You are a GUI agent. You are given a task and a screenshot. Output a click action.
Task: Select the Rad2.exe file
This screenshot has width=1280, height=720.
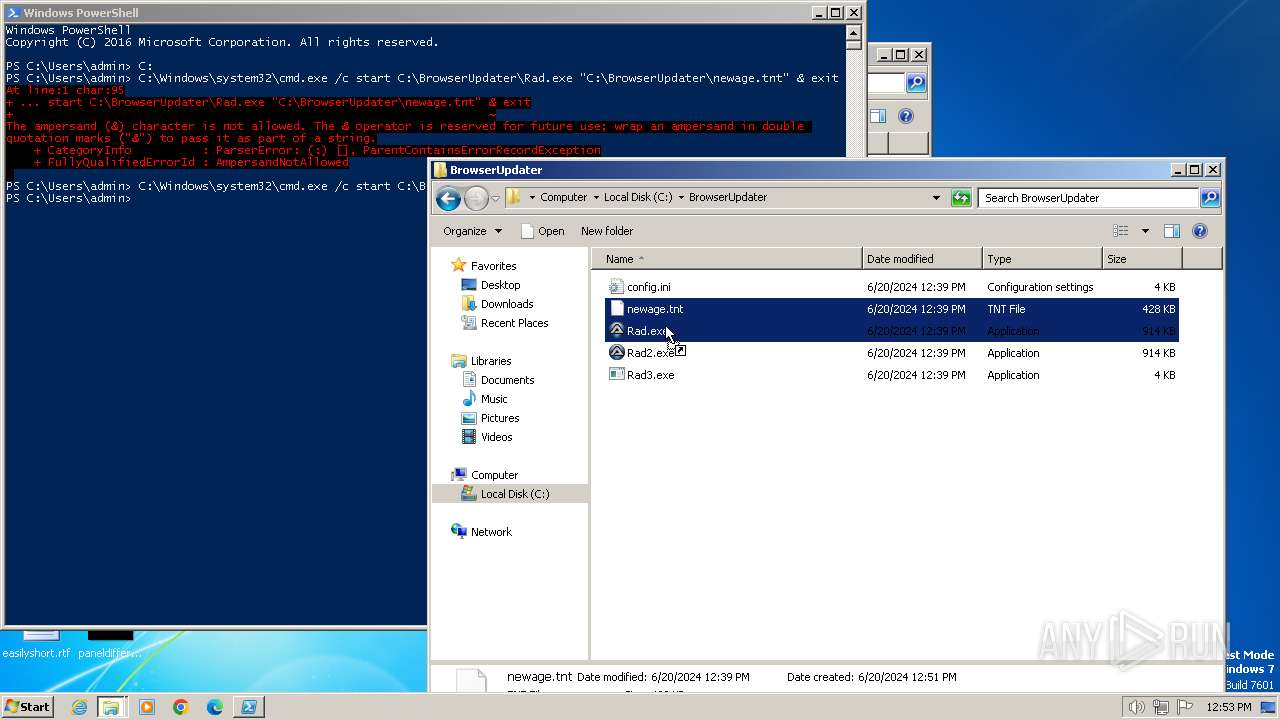[891, 353]
